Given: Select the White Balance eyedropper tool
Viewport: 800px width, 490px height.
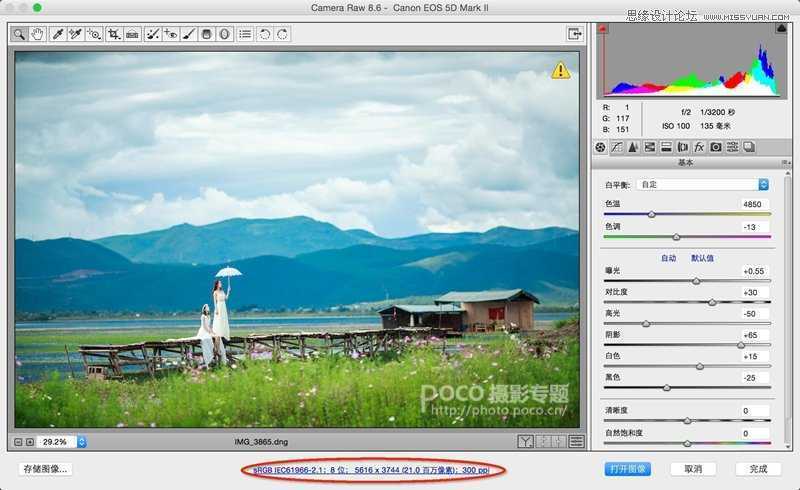Looking at the screenshot, I should [x=58, y=34].
